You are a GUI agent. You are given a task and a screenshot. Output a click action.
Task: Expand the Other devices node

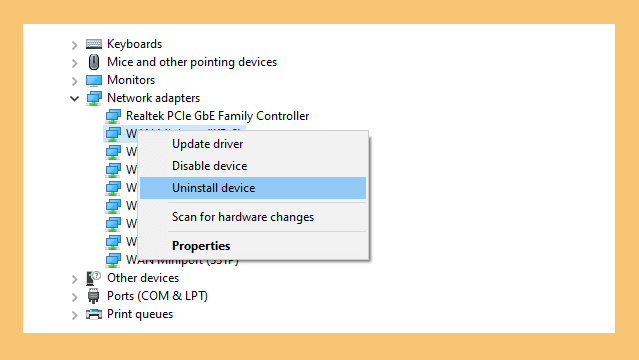click(74, 279)
